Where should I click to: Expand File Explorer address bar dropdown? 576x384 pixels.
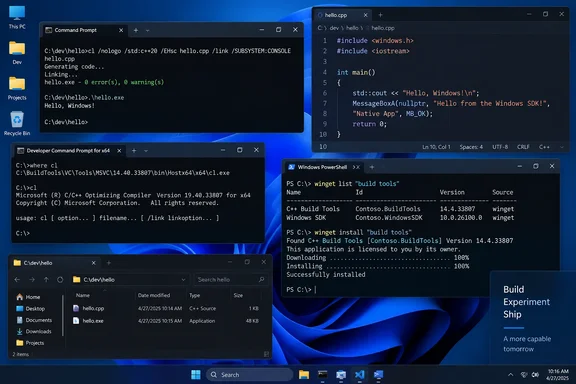click(183, 280)
